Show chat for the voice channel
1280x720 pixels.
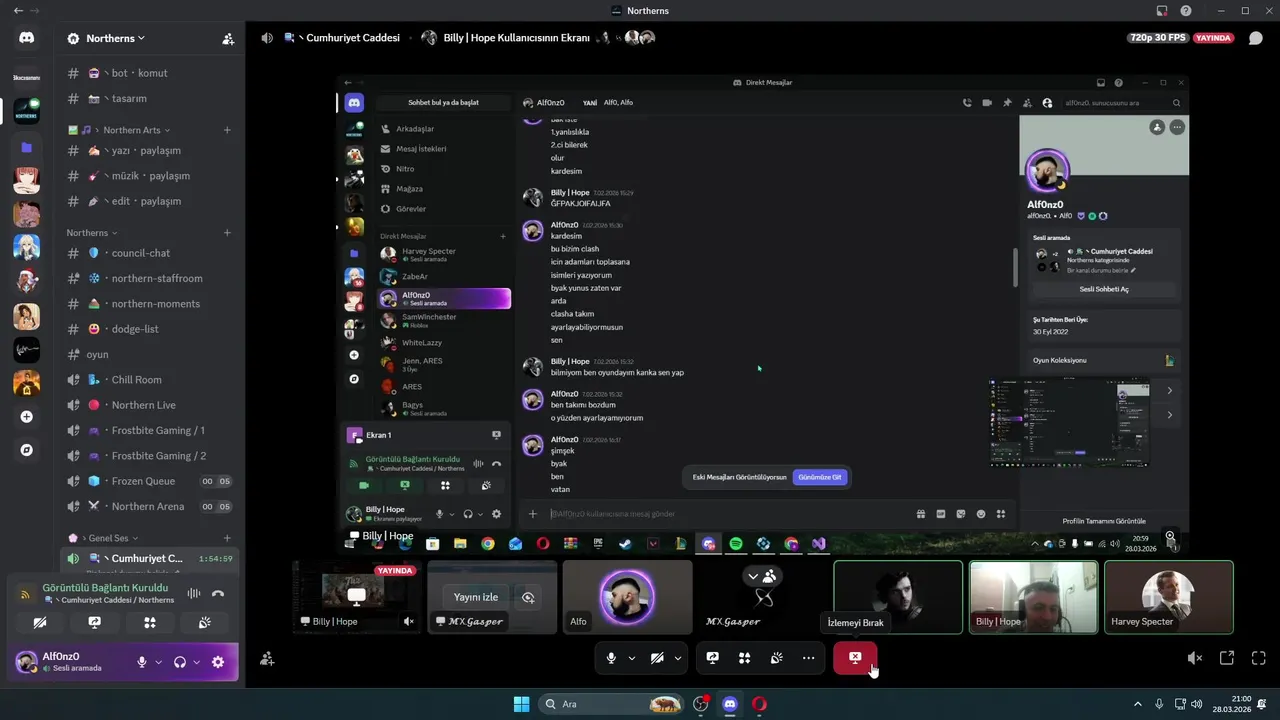1256,38
